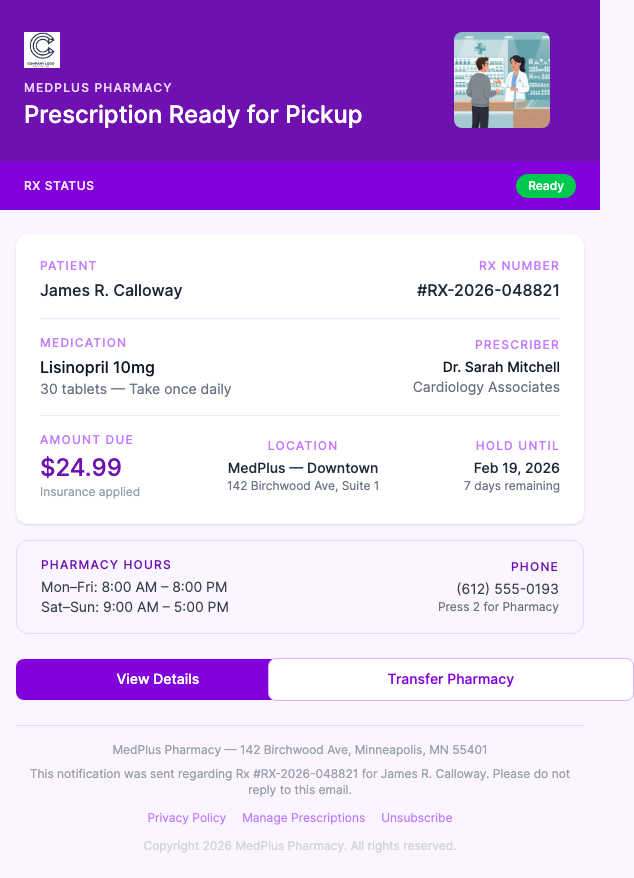Click the green Ready status badge

click(x=545, y=186)
